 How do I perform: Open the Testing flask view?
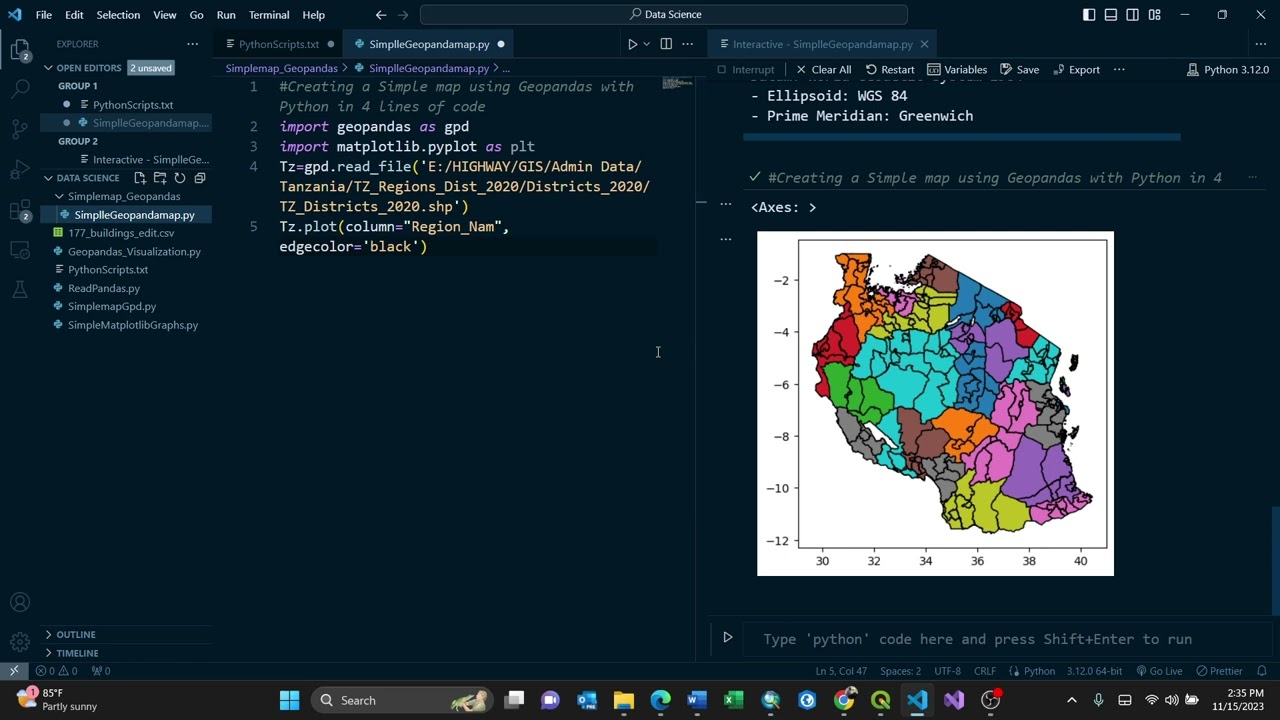(x=20, y=290)
